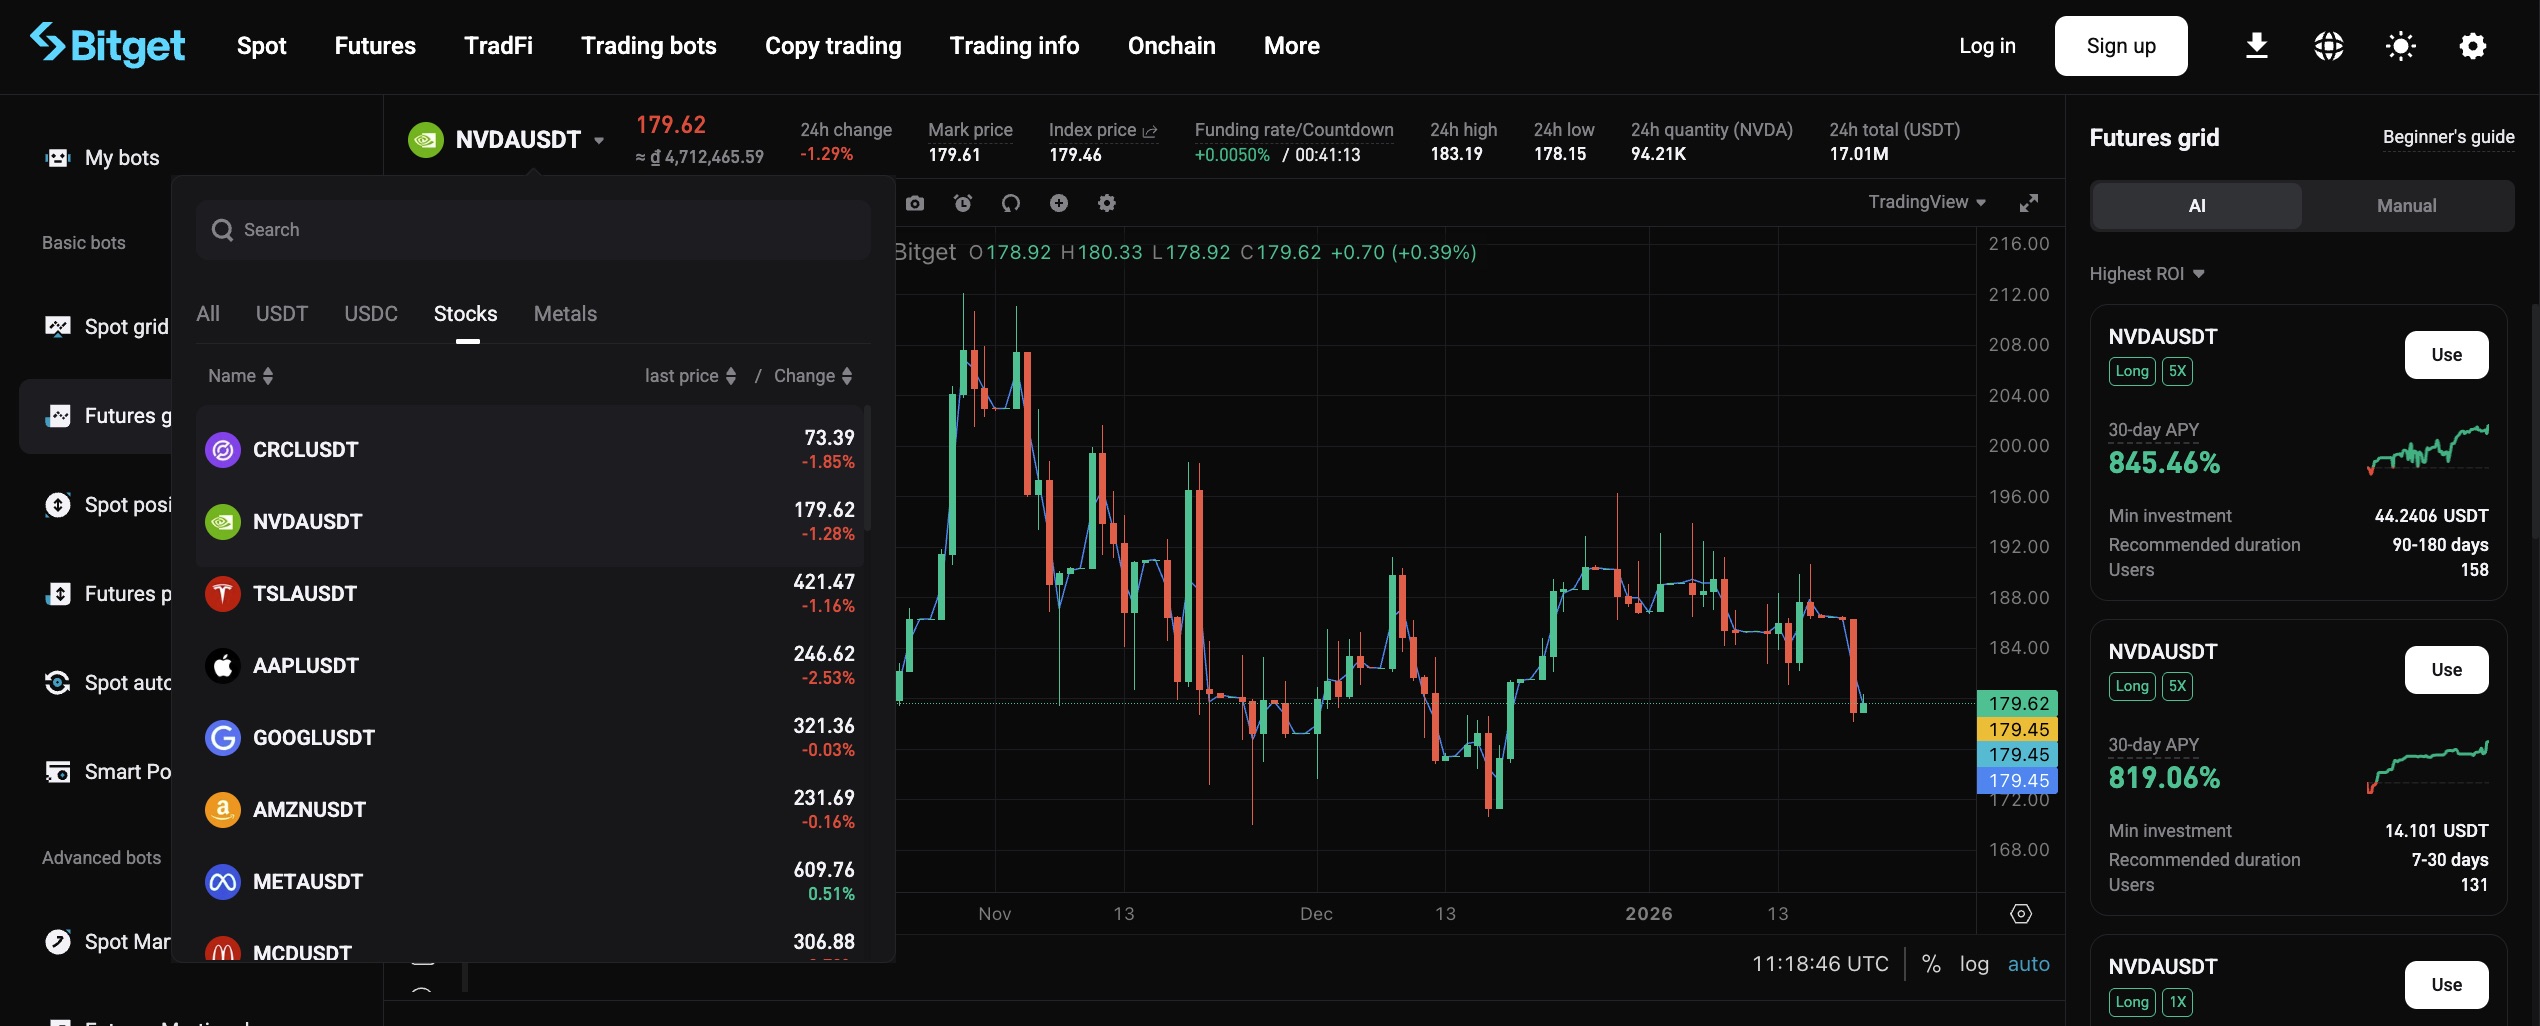The image size is (2540, 1026).
Task: Select the Futures grid sidebar icon
Action: coord(58,415)
